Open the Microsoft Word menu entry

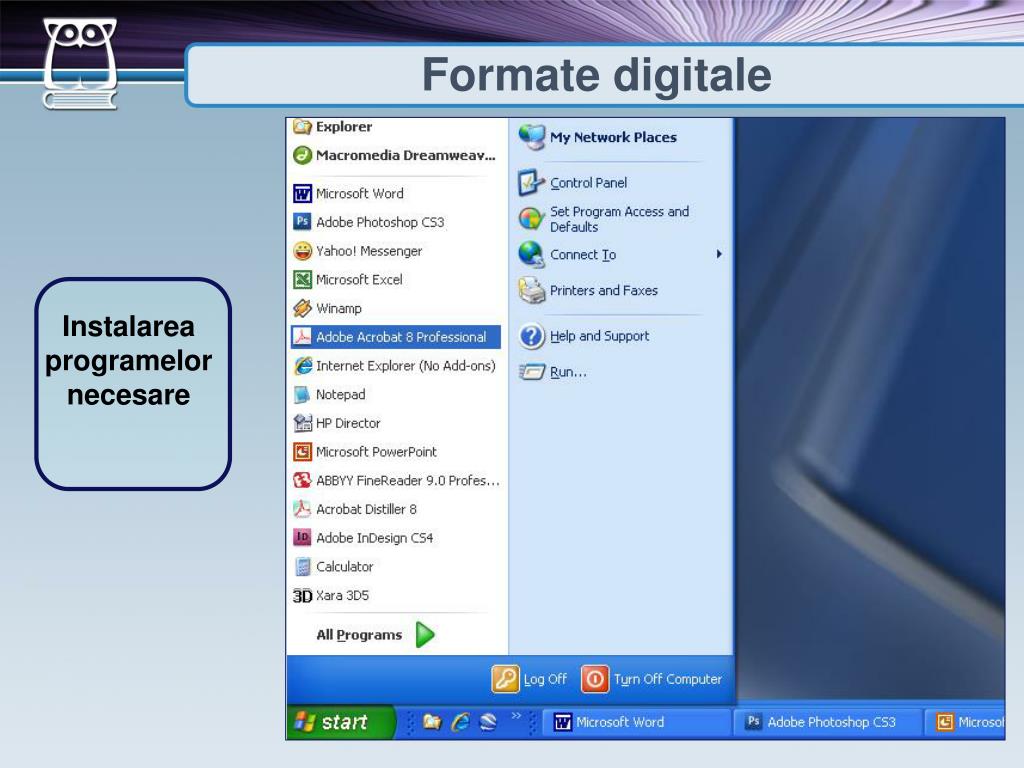click(396, 193)
